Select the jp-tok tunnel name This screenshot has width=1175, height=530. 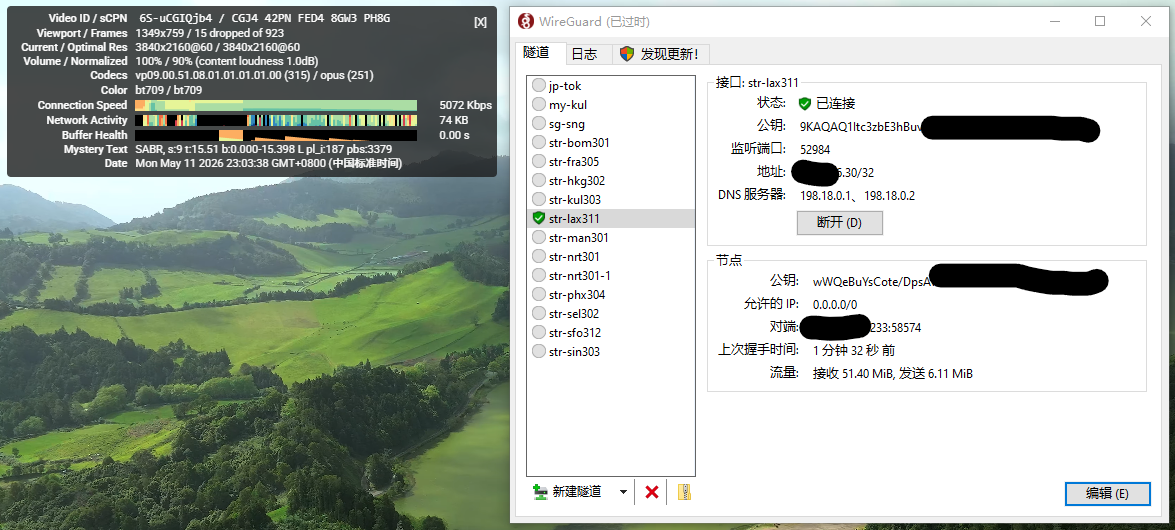tap(565, 86)
